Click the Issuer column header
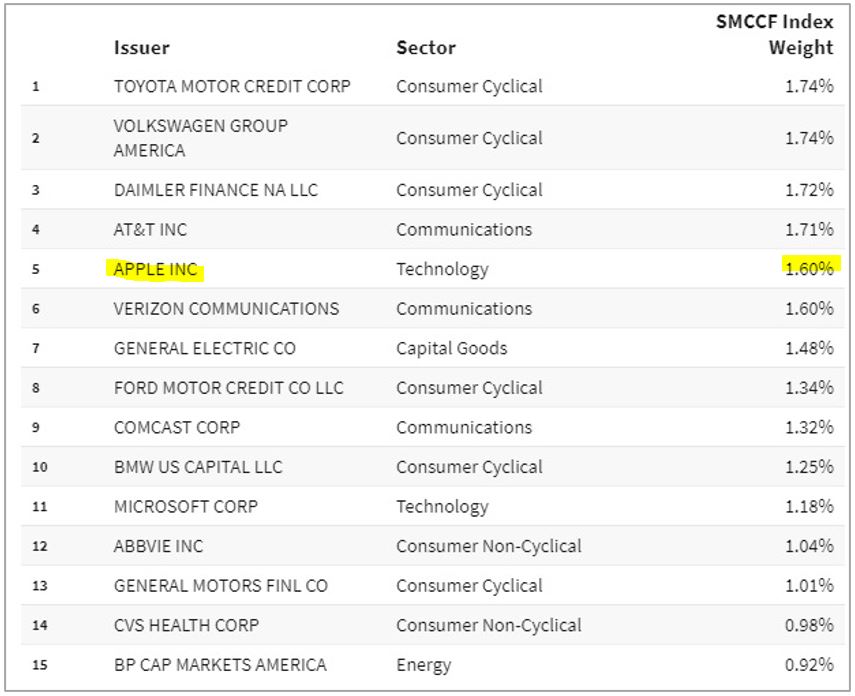This screenshot has width=855, height=696. click(x=142, y=47)
